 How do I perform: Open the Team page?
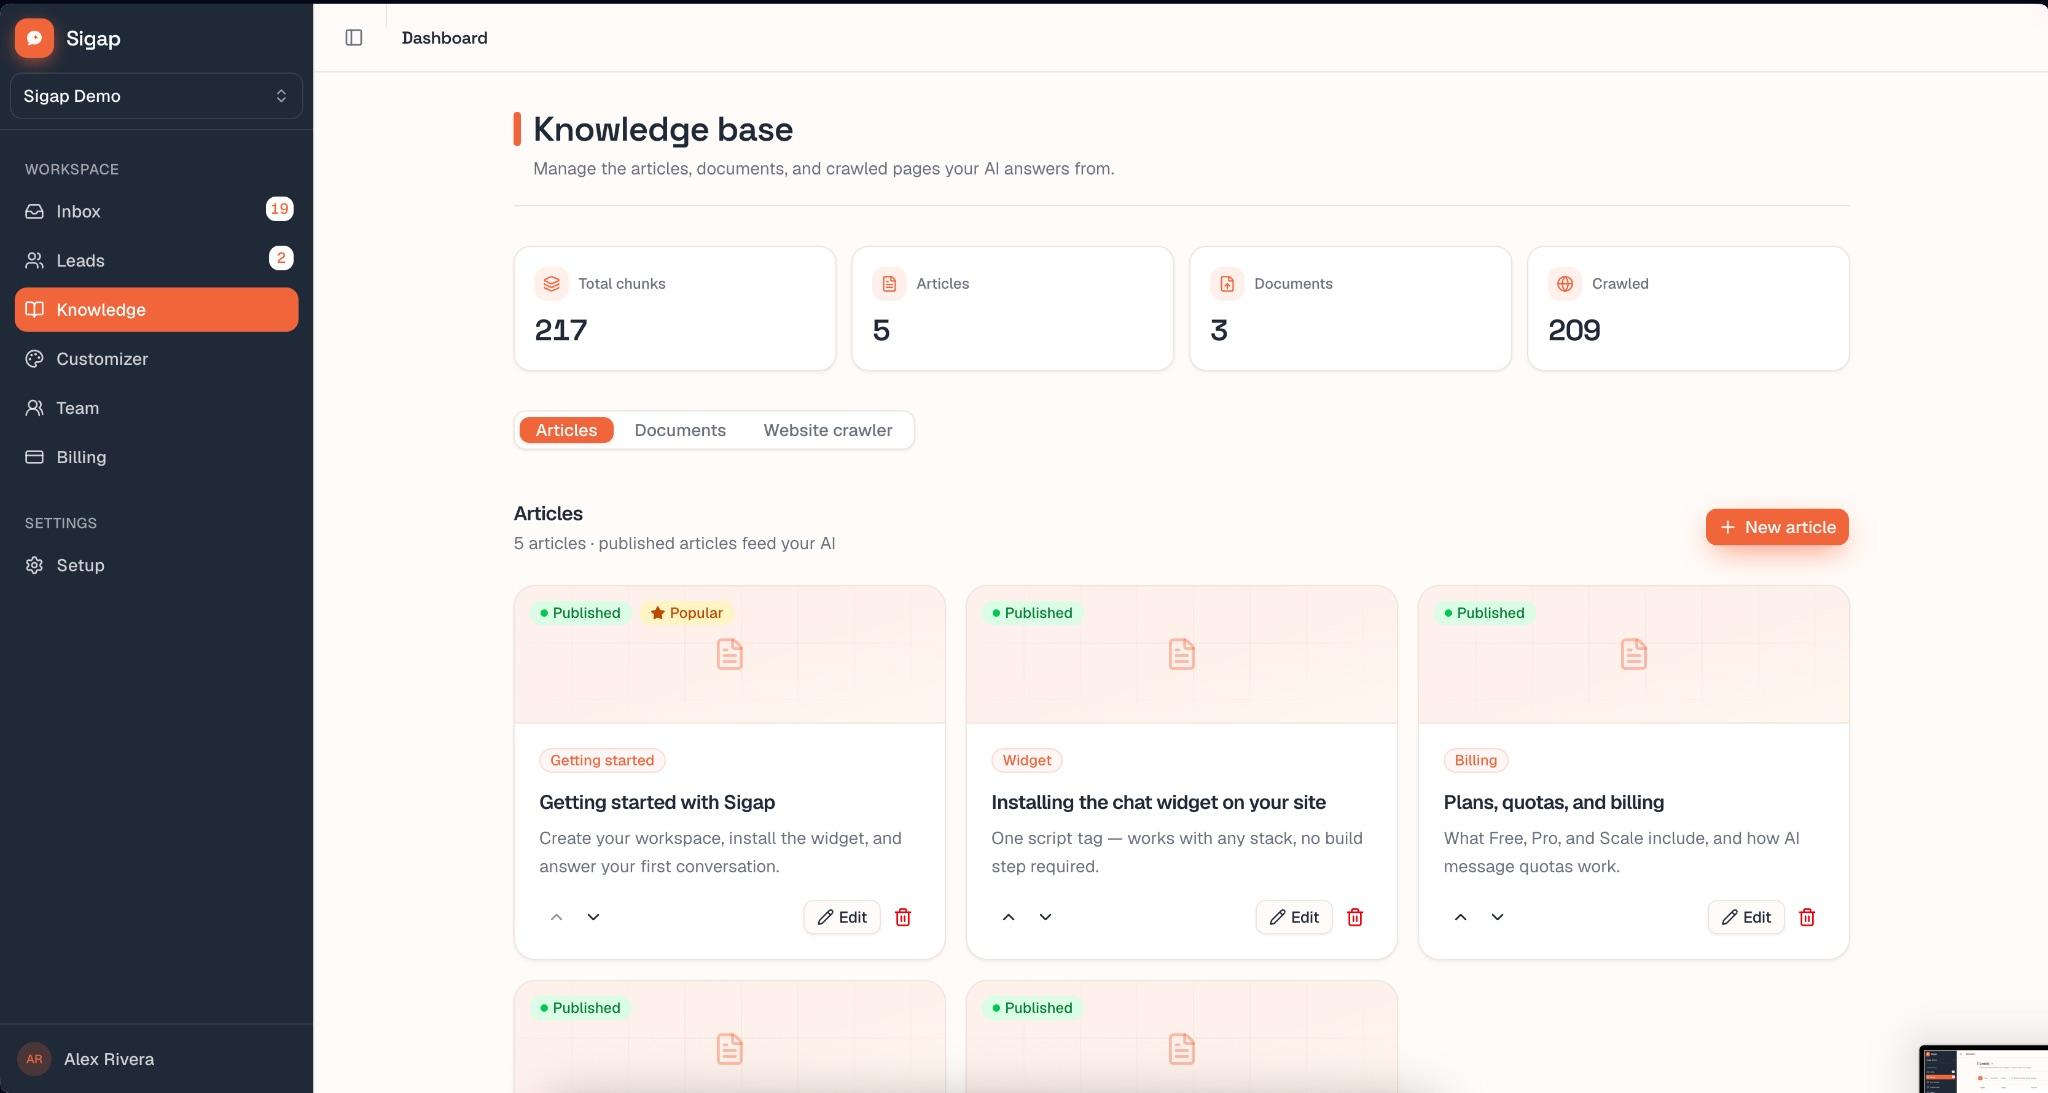pos(156,408)
